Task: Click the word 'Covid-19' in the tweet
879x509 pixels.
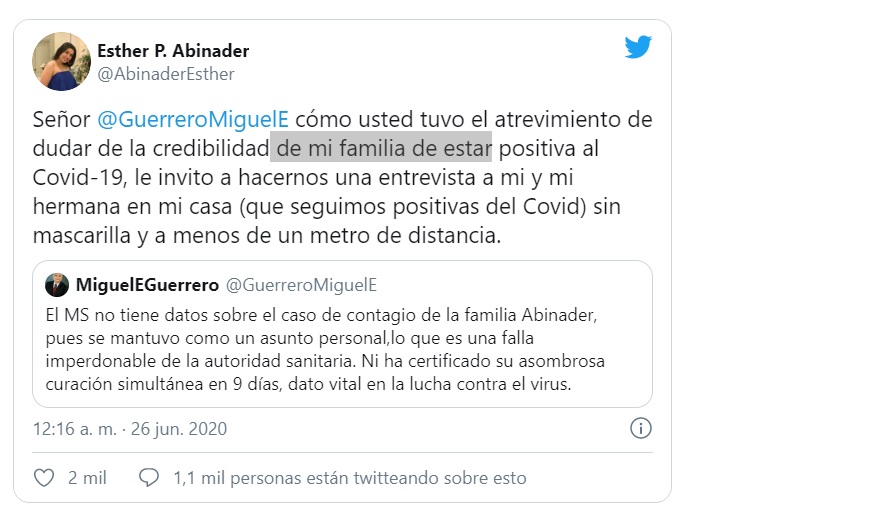Action: click(x=72, y=179)
